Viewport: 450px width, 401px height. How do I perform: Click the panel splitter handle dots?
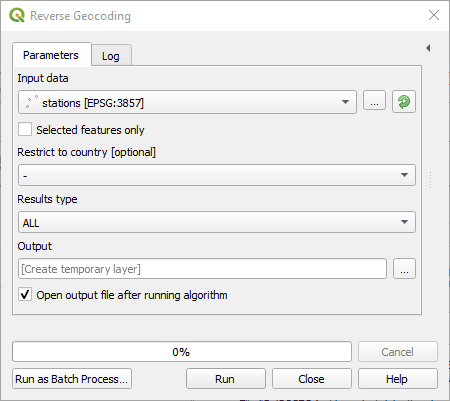(x=431, y=180)
